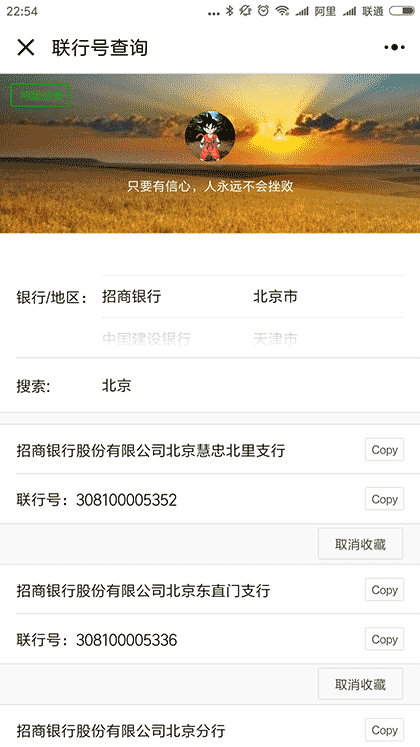The image size is (420, 747).
Task: Tap the text 招商银行股份有限公司北京分行
Action: 121,731
